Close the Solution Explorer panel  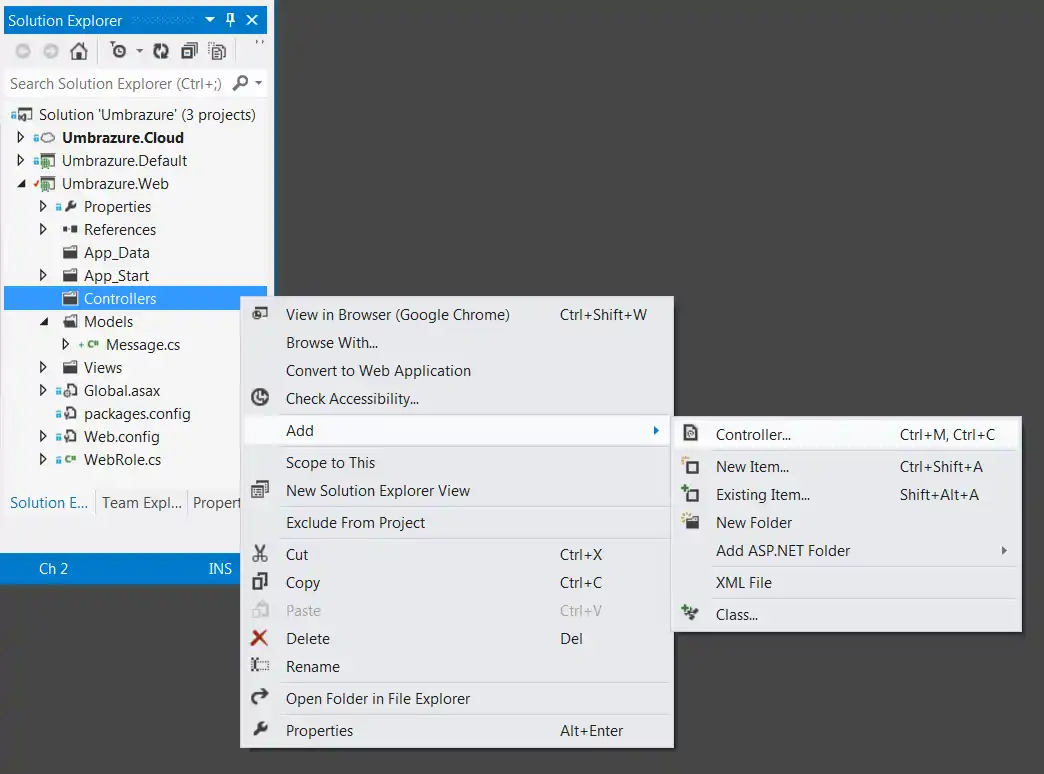point(252,20)
